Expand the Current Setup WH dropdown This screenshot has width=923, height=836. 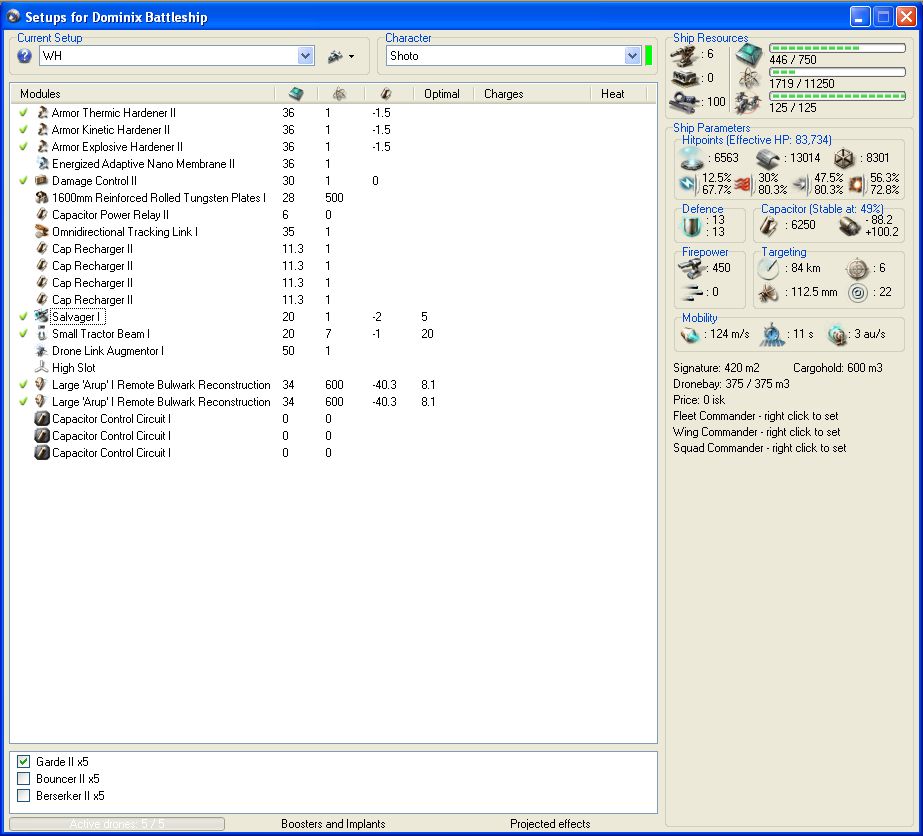[x=305, y=56]
